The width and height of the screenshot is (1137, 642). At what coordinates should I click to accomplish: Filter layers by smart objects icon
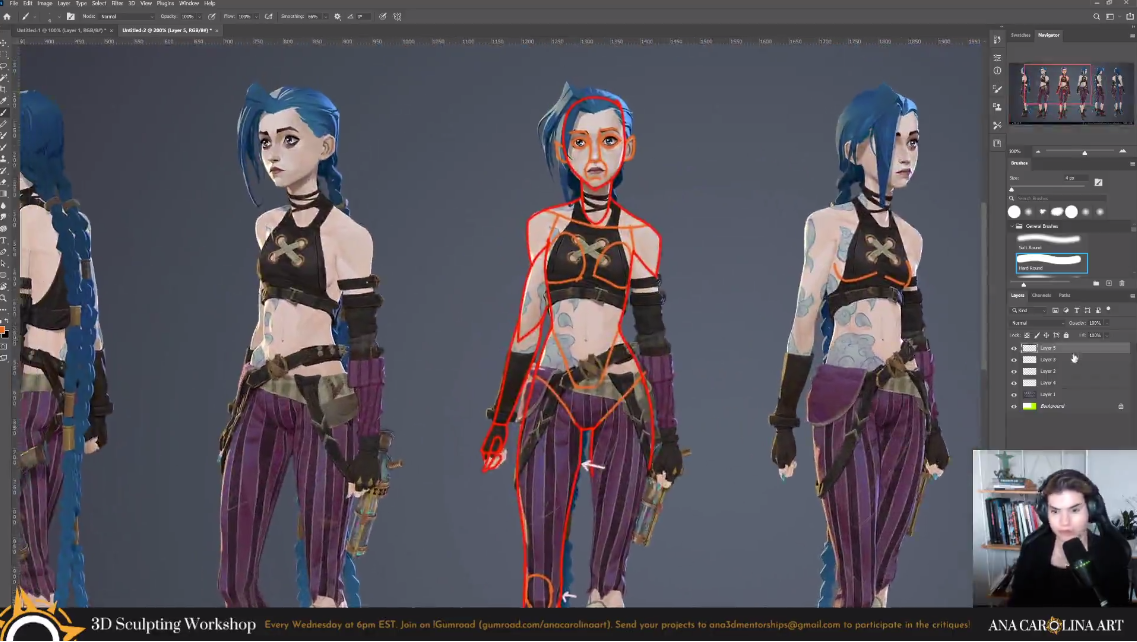click(1098, 310)
